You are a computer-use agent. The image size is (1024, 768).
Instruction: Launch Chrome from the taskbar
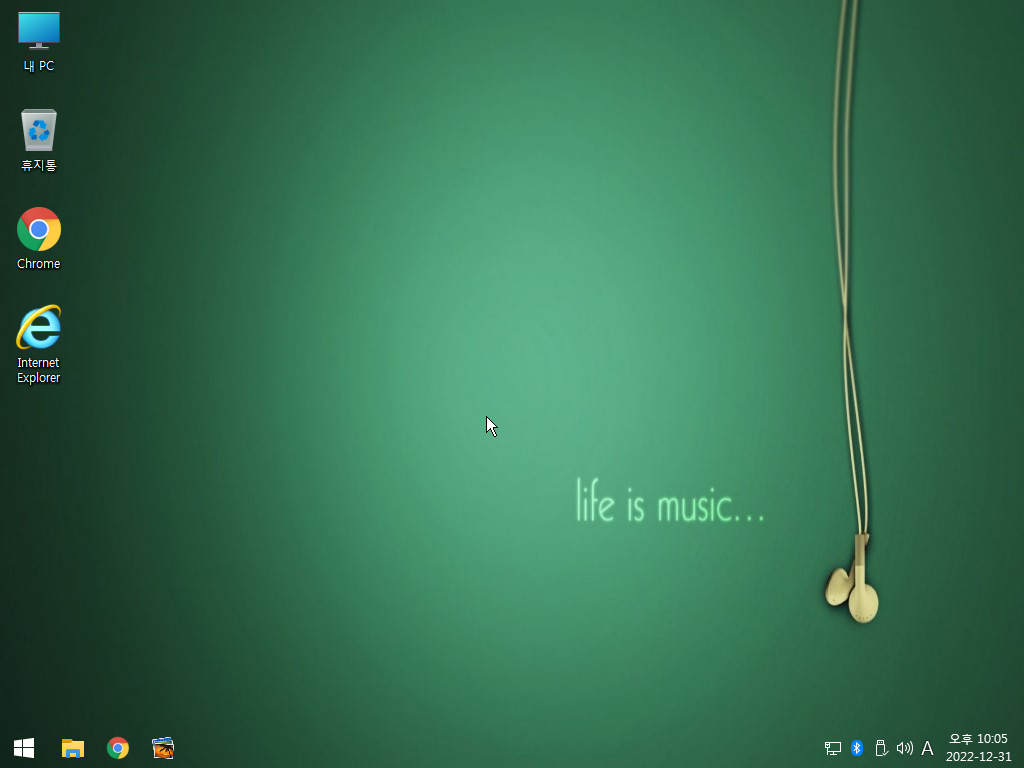[x=118, y=748]
